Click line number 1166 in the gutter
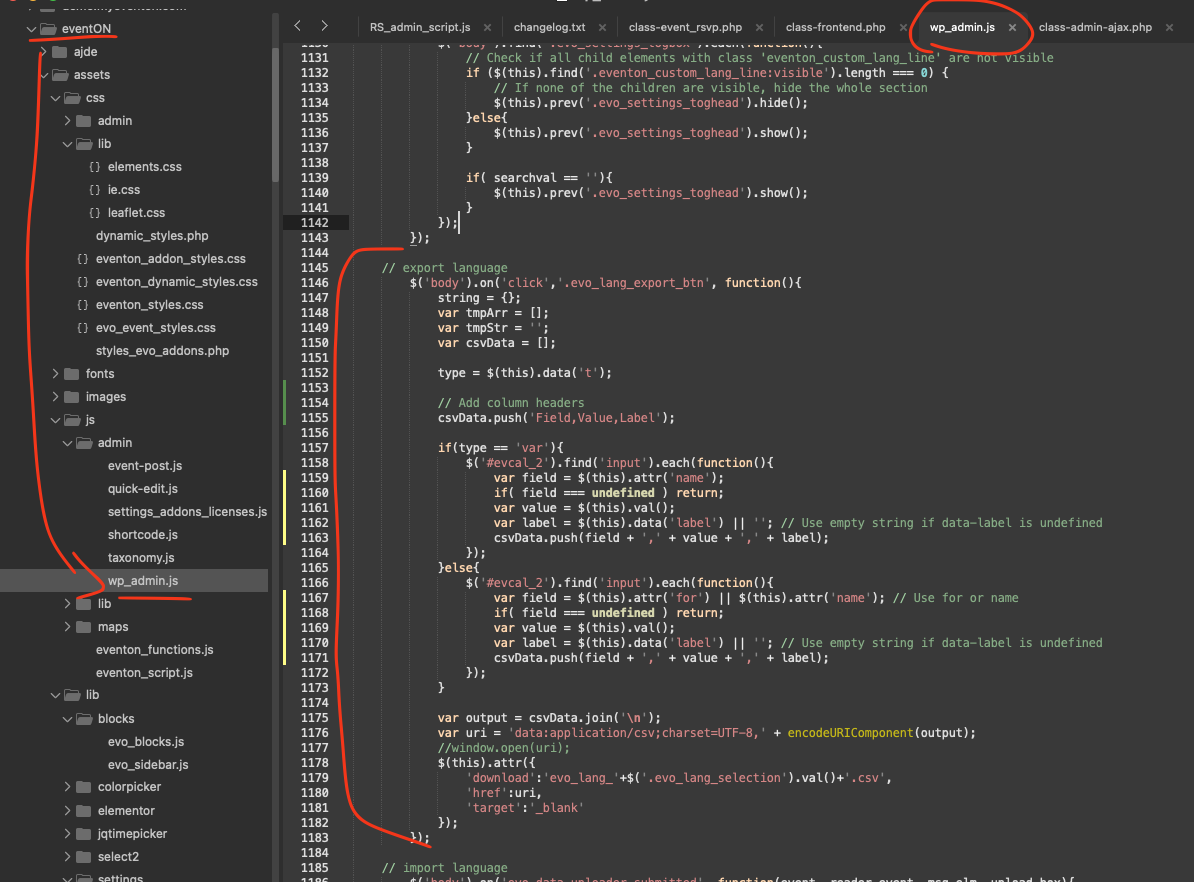Viewport: 1194px width, 882px height. pyautogui.click(x=314, y=583)
